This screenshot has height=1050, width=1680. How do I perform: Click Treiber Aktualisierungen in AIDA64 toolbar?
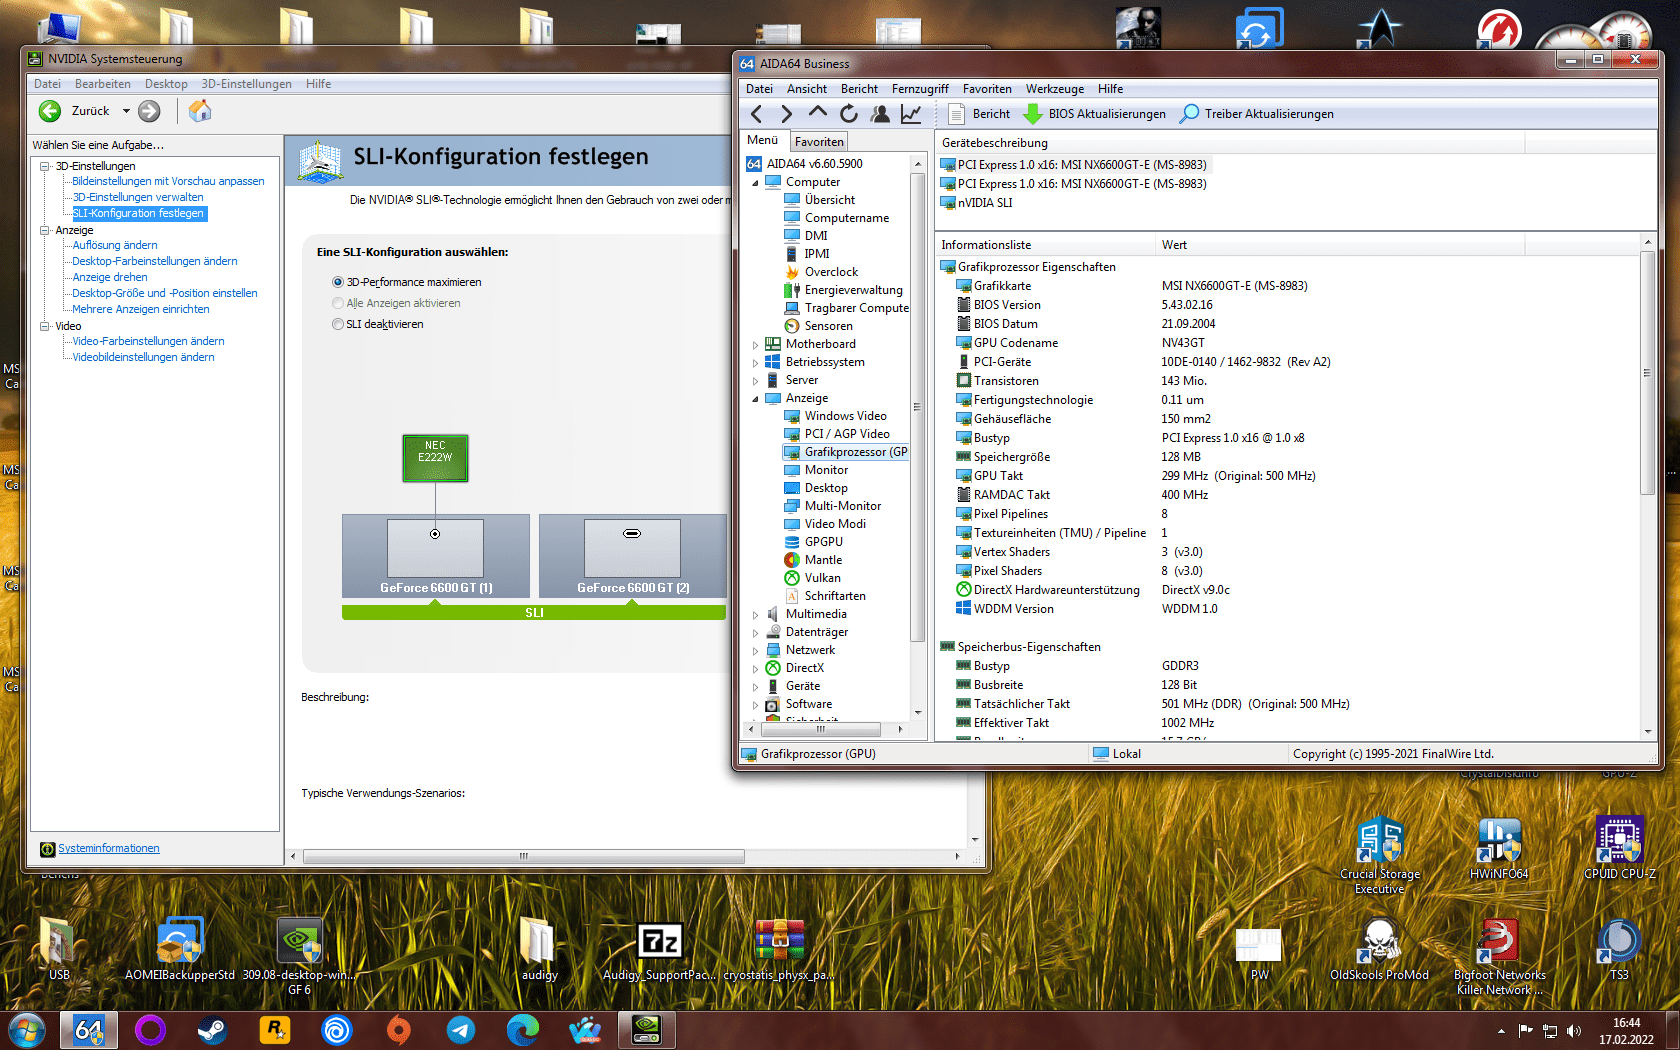[1257, 114]
